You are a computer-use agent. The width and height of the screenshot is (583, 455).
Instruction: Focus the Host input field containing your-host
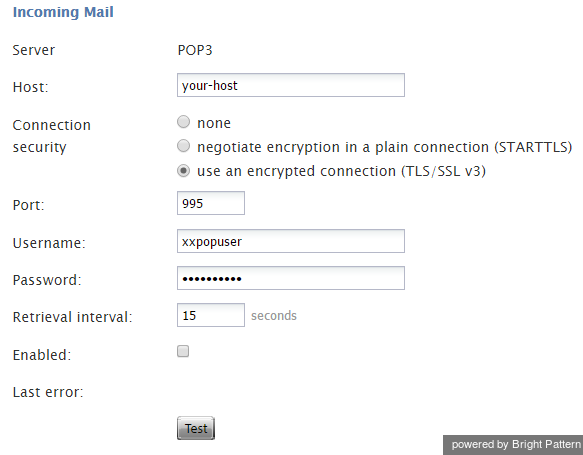(291, 85)
